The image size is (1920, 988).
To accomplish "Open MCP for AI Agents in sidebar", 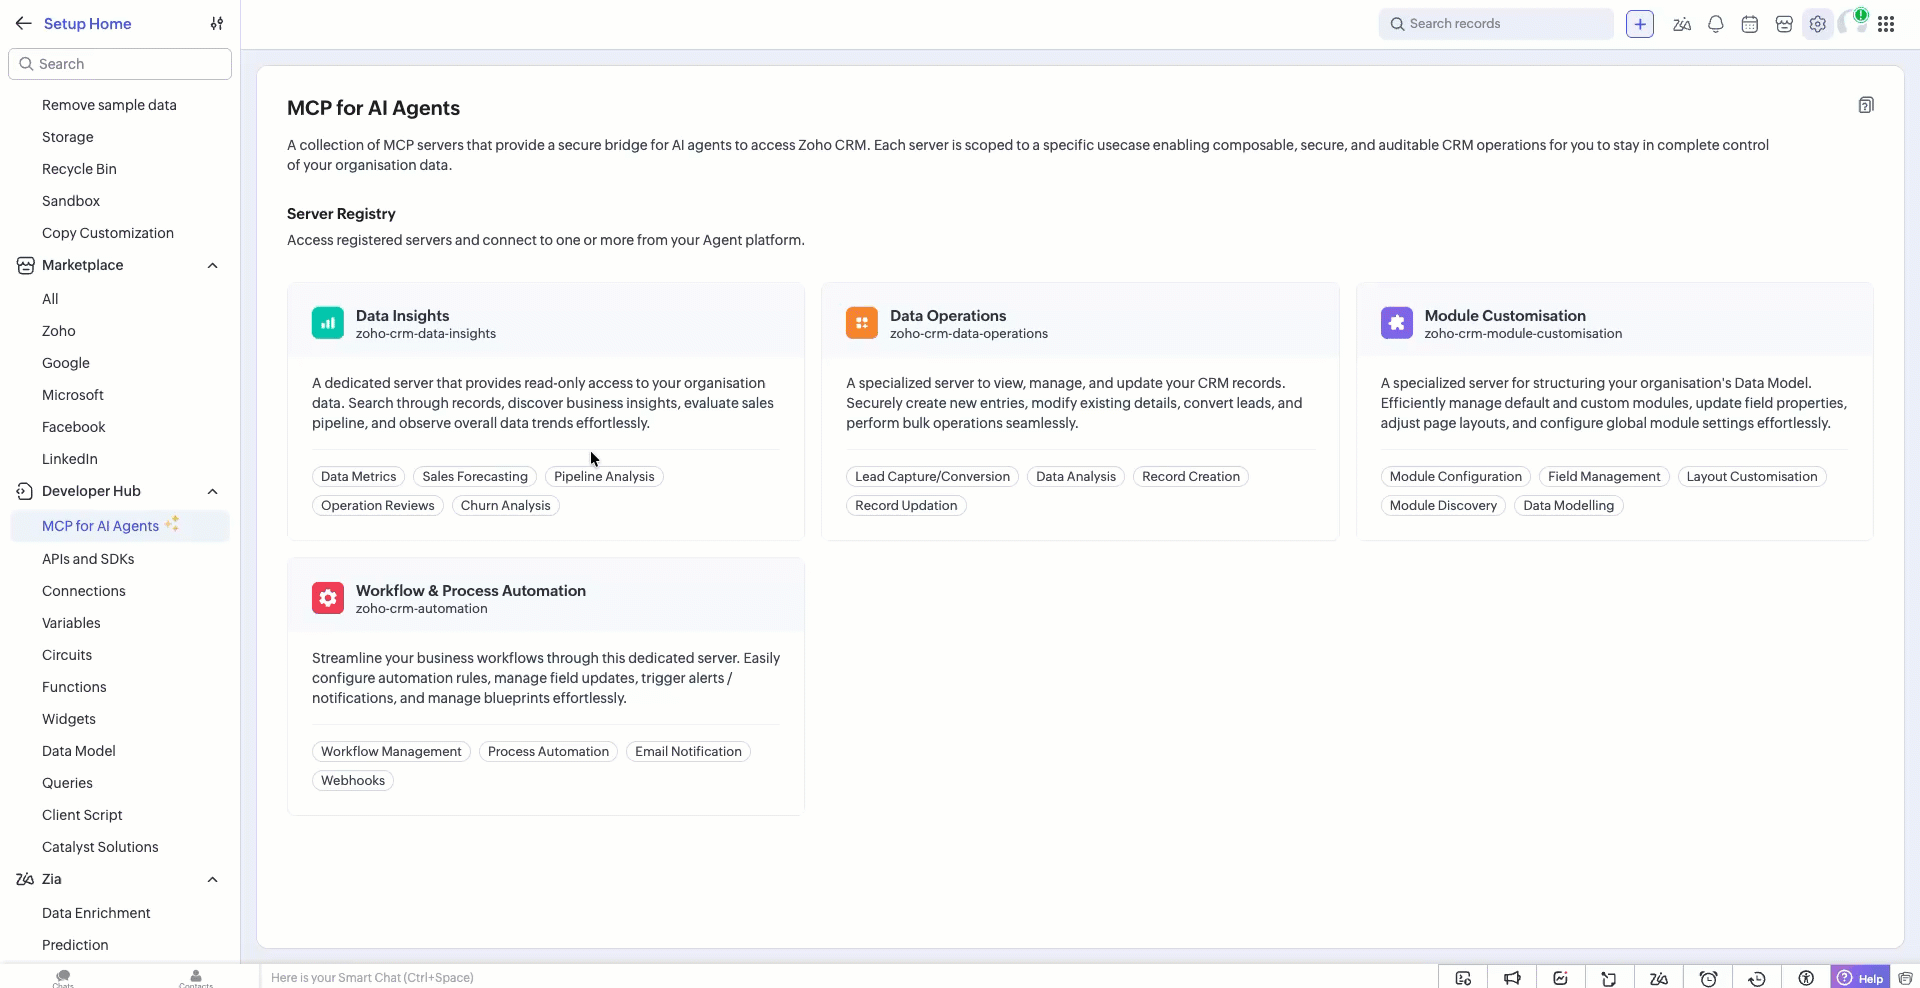I will (x=120, y=526).
